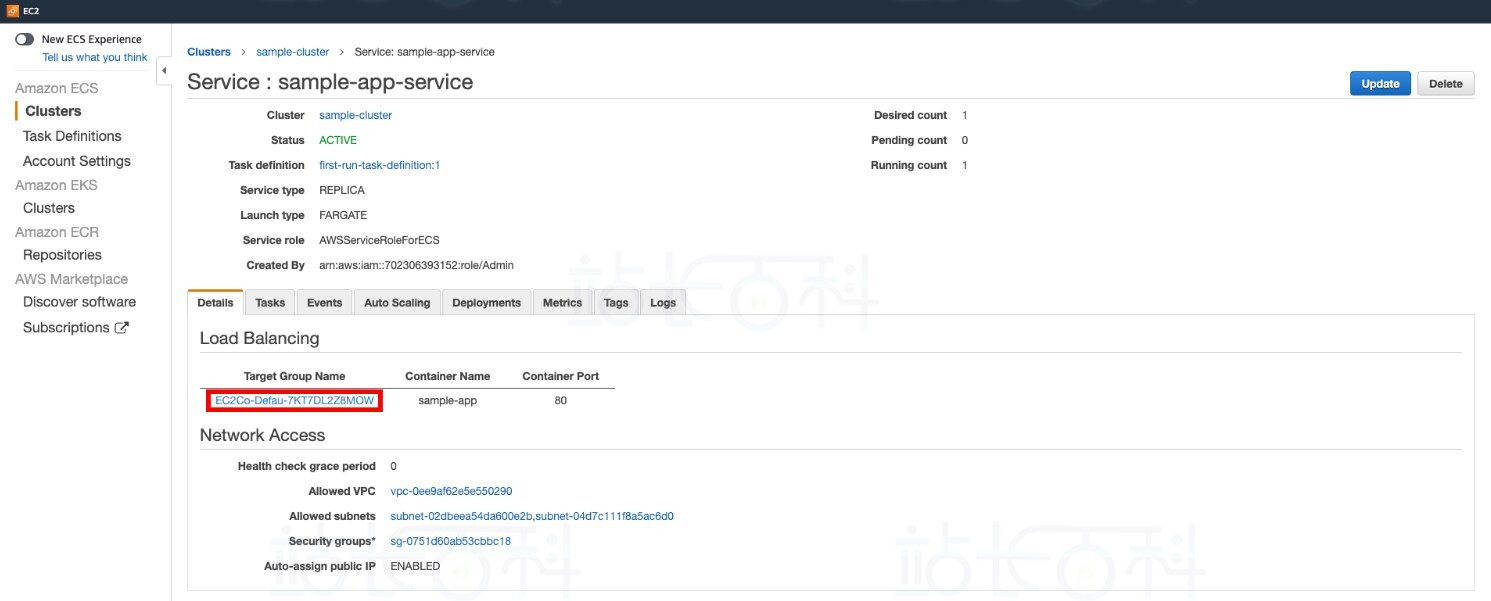The width and height of the screenshot is (1491, 601).
Task: Click the Service : sample-app-service page title
Action: tap(330, 82)
